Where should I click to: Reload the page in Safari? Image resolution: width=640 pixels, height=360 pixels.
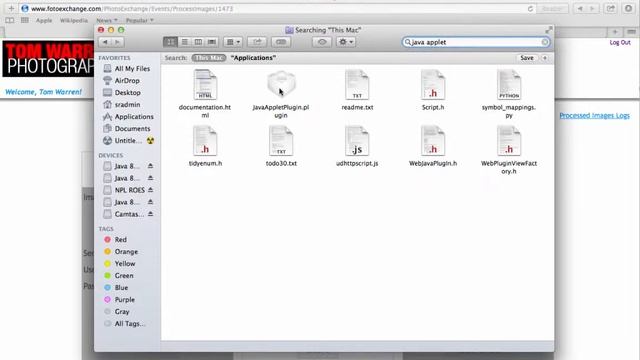530,9
